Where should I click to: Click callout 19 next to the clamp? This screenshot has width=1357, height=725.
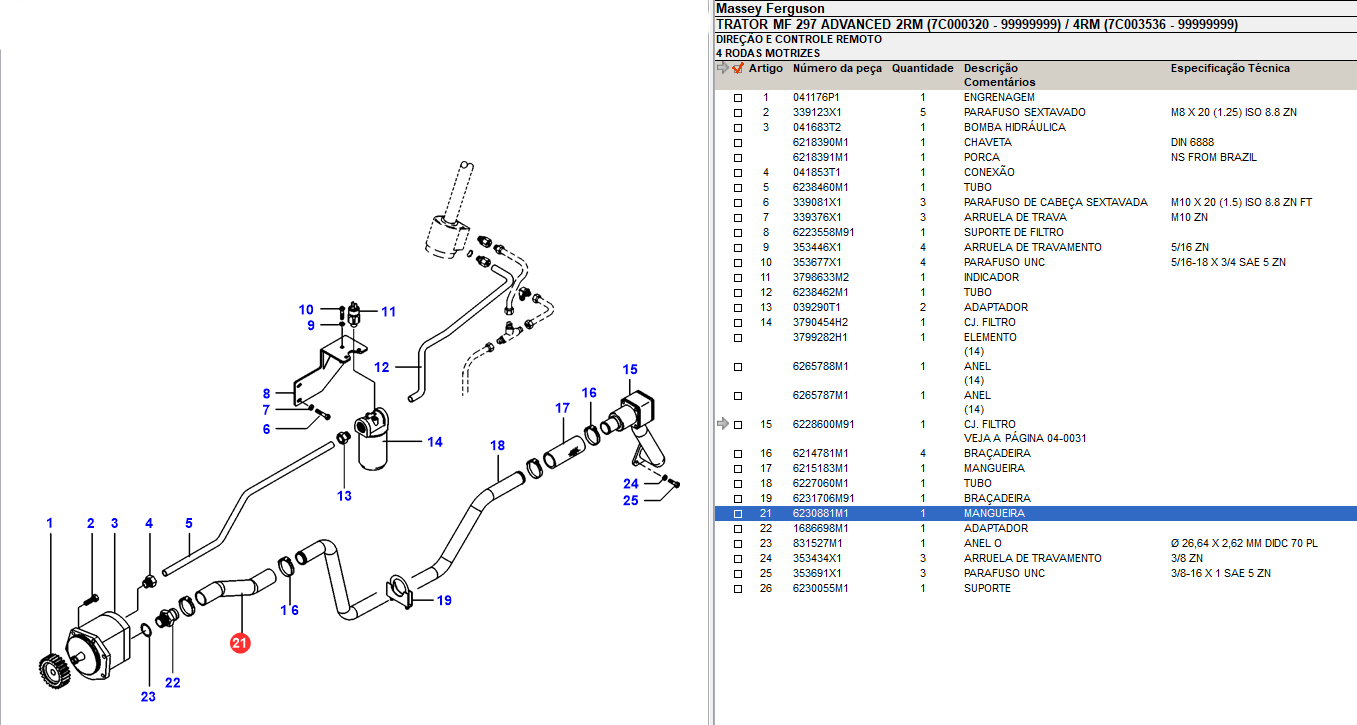click(x=444, y=601)
